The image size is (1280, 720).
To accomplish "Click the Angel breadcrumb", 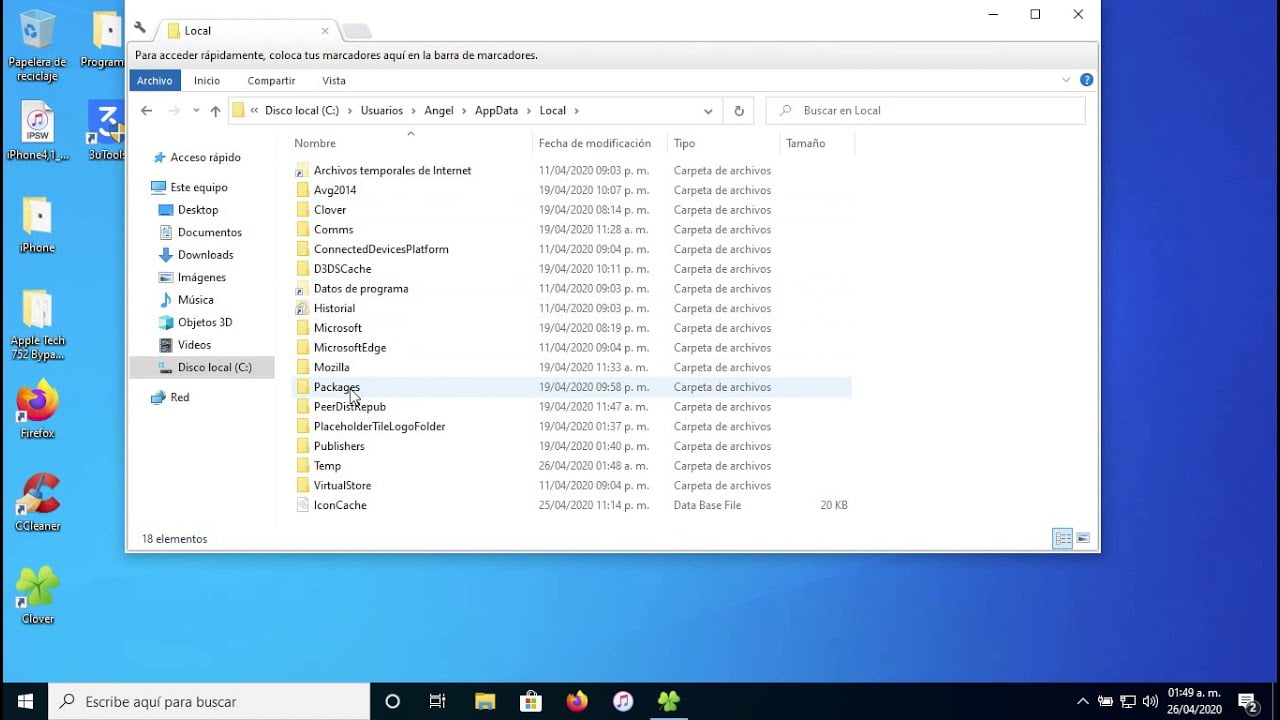I will pyautogui.click(x=439, y=111).
